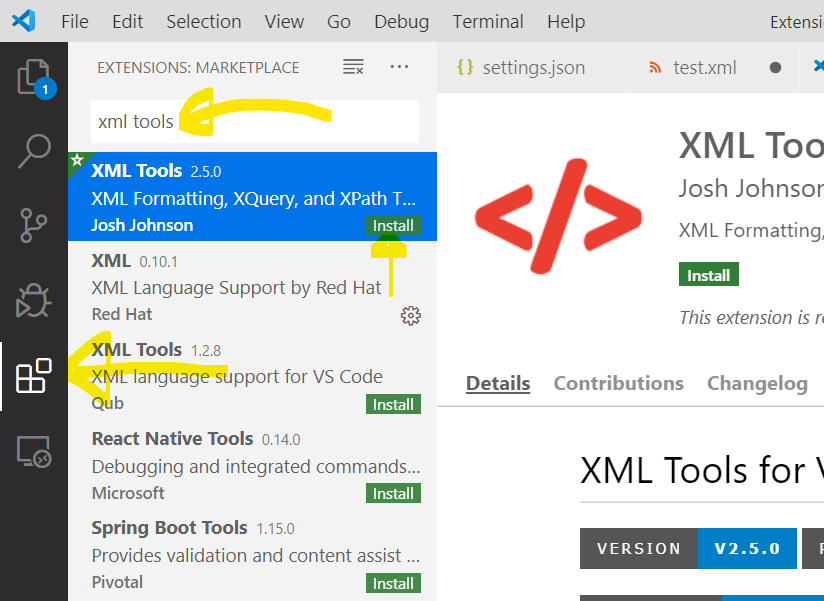Open the Debug menu
Image resolution: width=824 pixels, height=601 pixels.
401,22
